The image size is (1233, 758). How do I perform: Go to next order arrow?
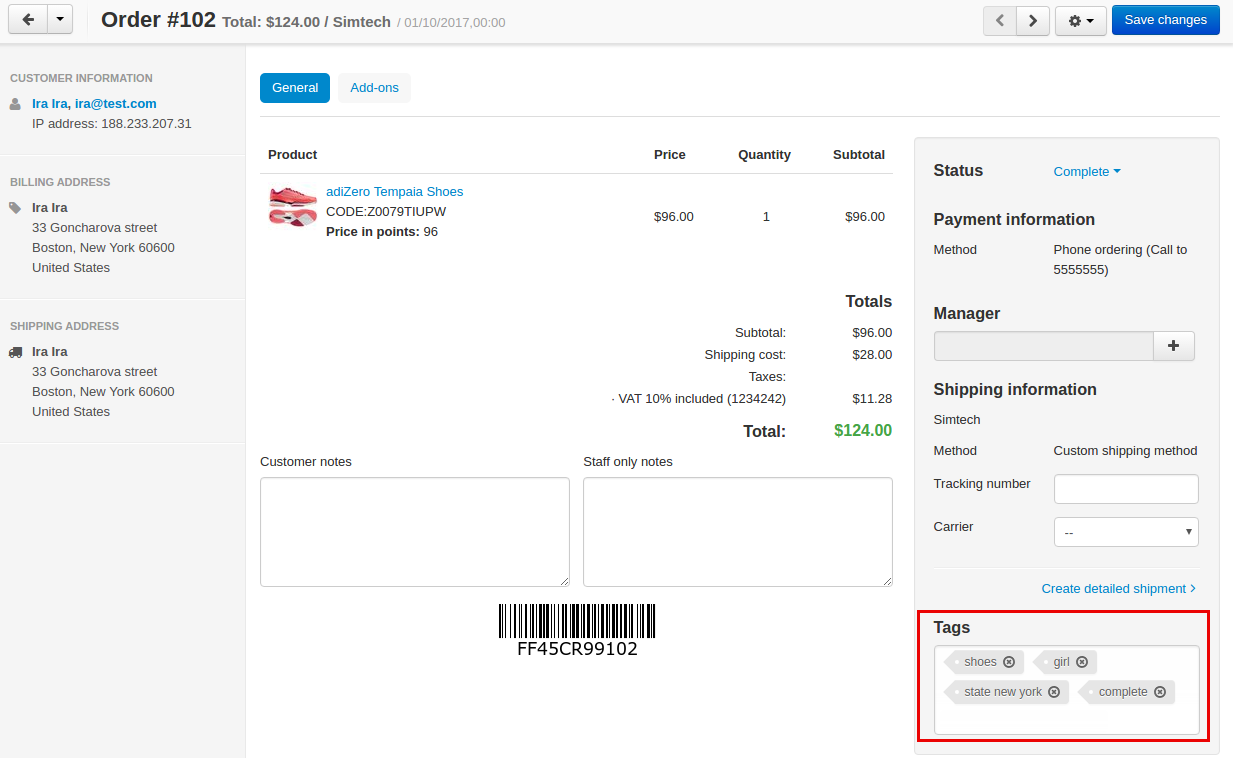pos(1033,20)
